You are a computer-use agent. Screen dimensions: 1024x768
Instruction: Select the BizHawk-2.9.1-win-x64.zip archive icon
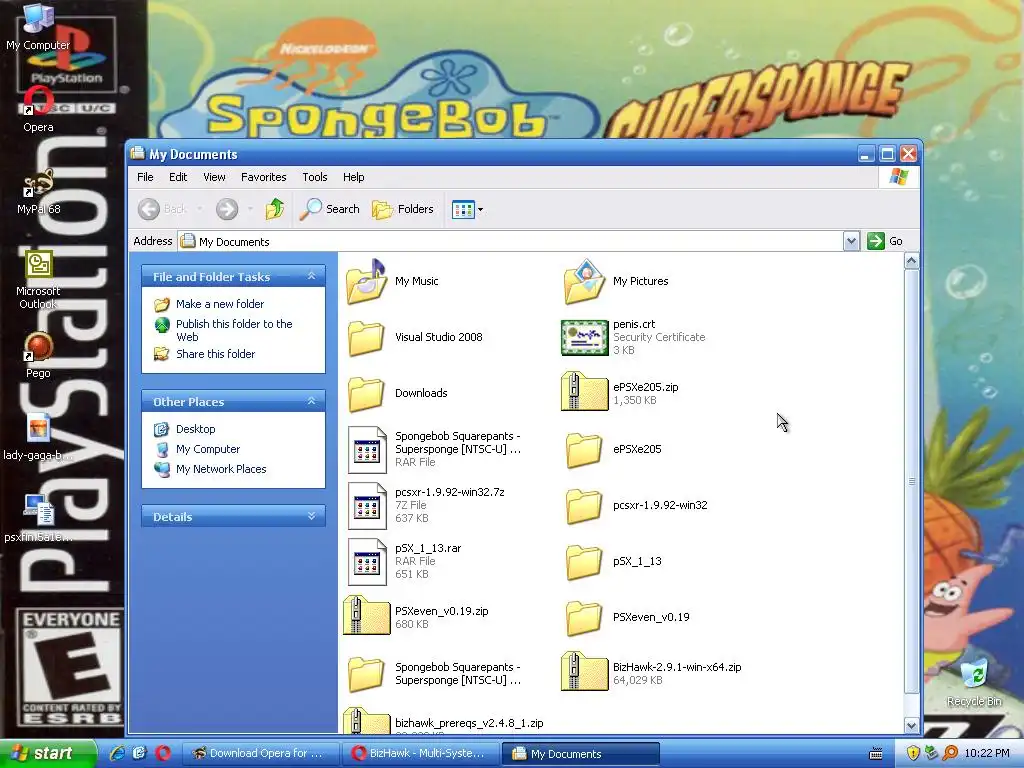[x=584, y=671]
